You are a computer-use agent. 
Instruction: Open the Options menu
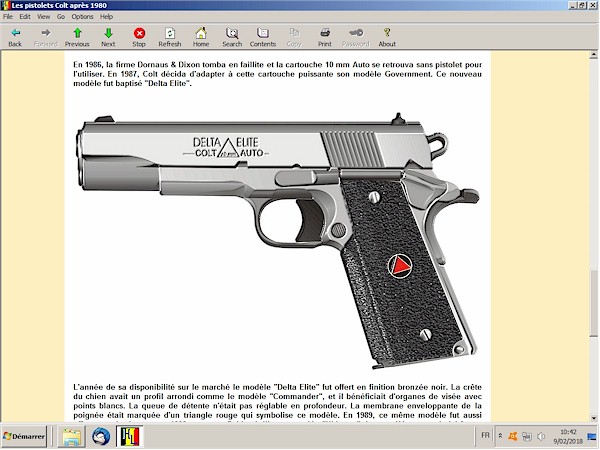82,17
